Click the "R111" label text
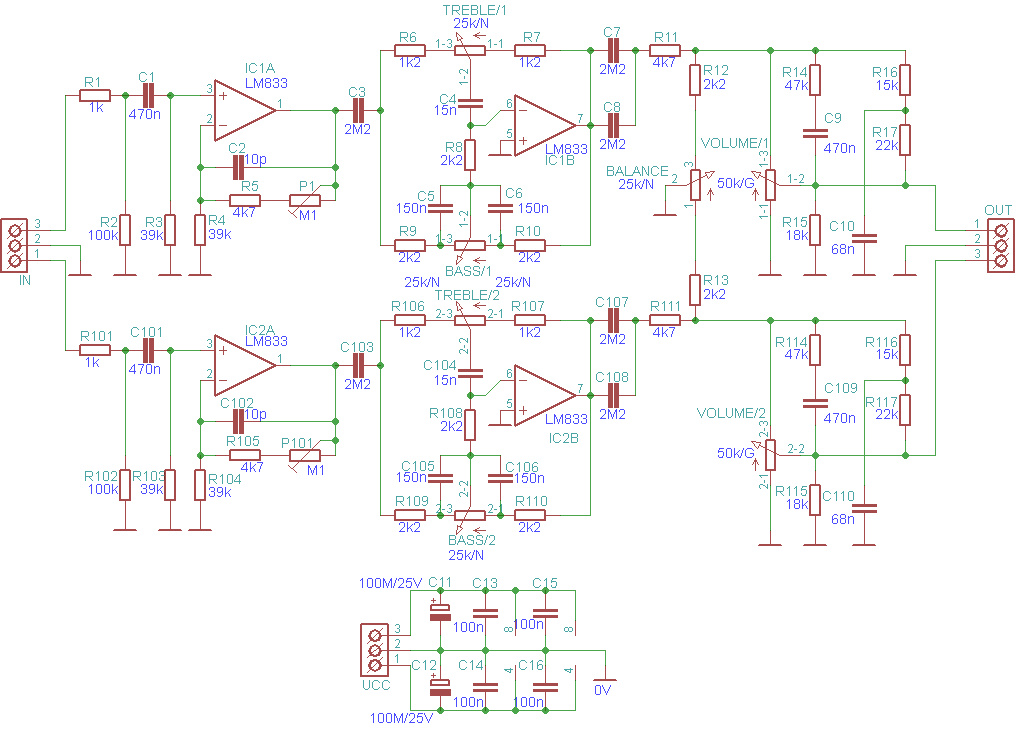 tap(665, 306)
